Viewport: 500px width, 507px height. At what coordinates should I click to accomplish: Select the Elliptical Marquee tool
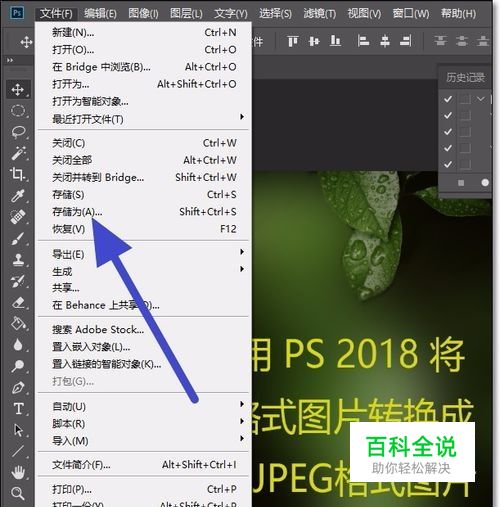coord(18,111)
